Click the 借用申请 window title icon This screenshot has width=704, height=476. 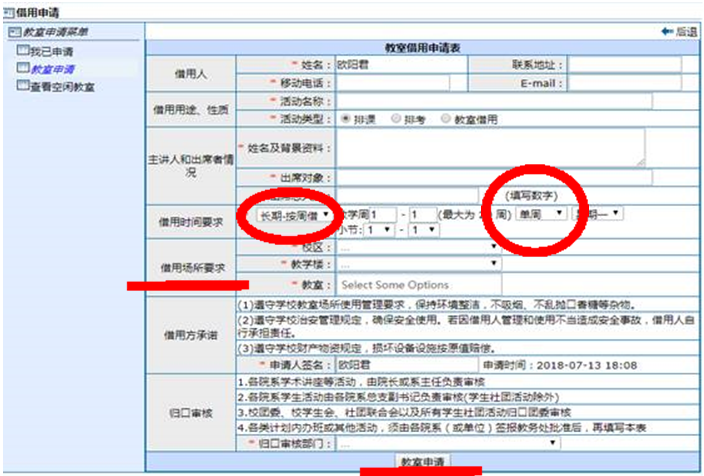9,9
